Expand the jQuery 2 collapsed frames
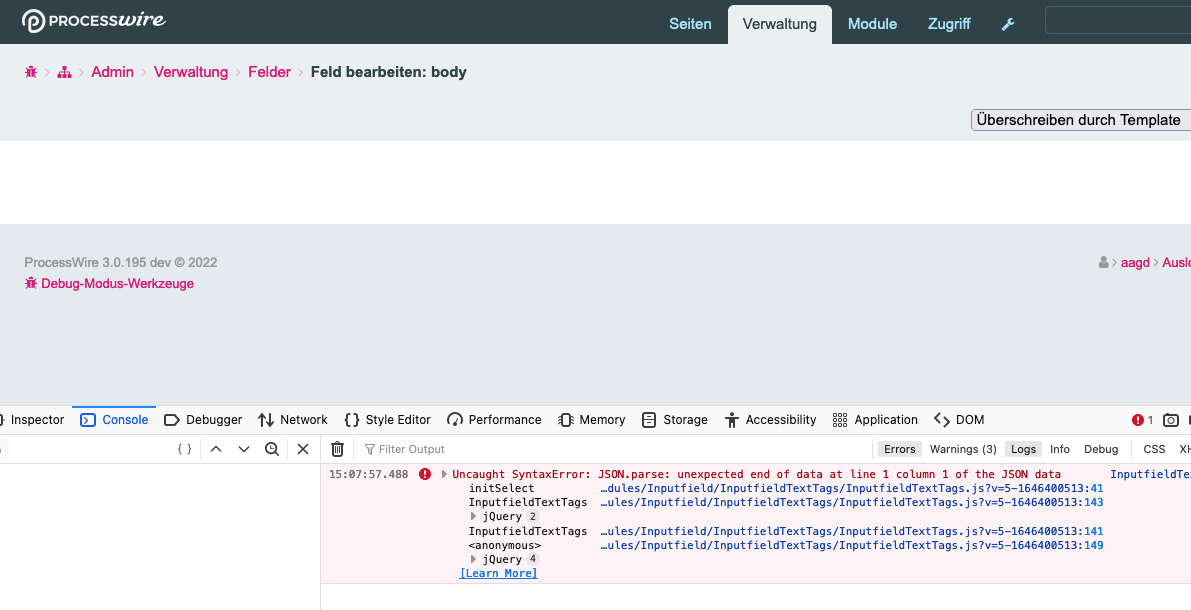Image resolution: width=1191 pixels, height=610 pixels. click(474, 516)
